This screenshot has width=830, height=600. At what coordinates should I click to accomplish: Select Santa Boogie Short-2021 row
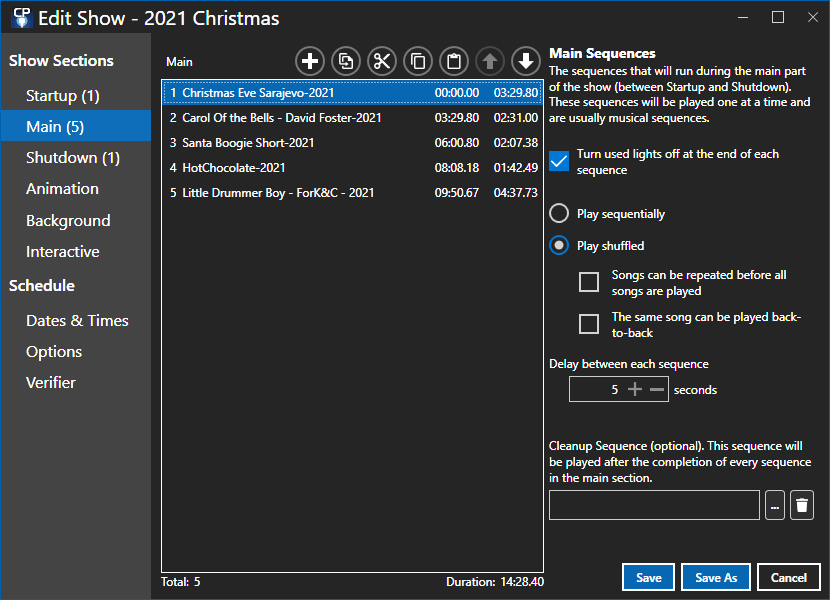tap(353, 142)
